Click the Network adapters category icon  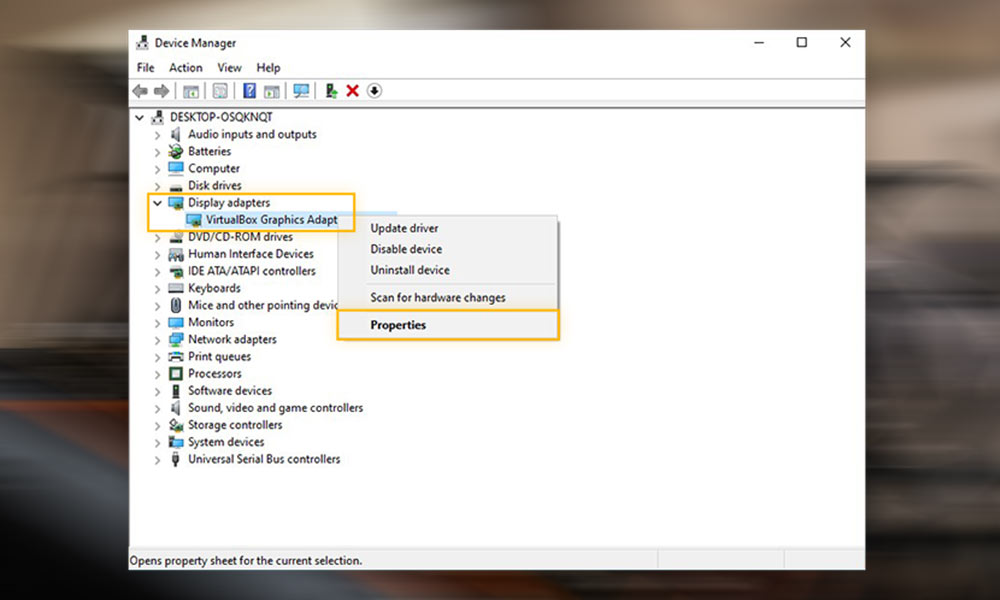175,340
